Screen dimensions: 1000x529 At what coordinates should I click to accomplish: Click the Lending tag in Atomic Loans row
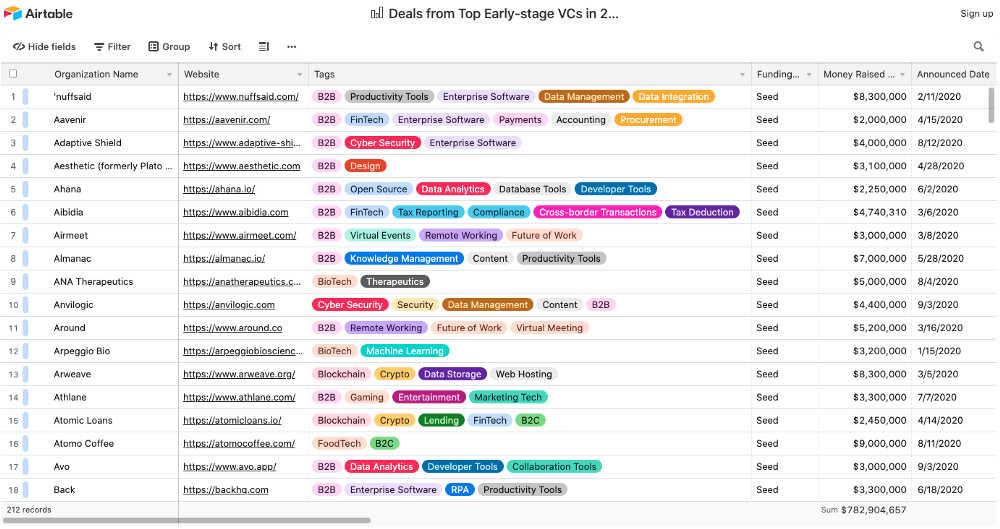coord(441,421)
